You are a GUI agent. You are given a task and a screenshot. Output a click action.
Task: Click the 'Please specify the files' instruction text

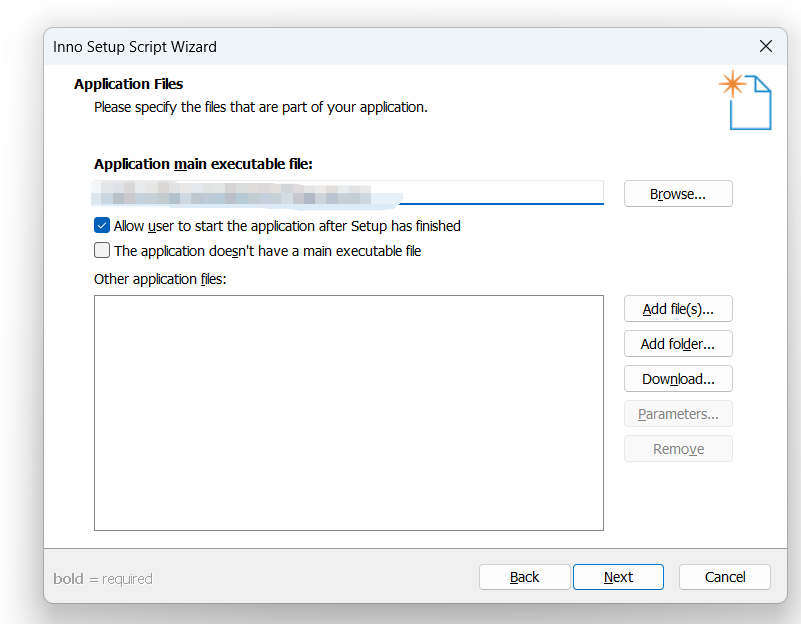coord(261,107)
